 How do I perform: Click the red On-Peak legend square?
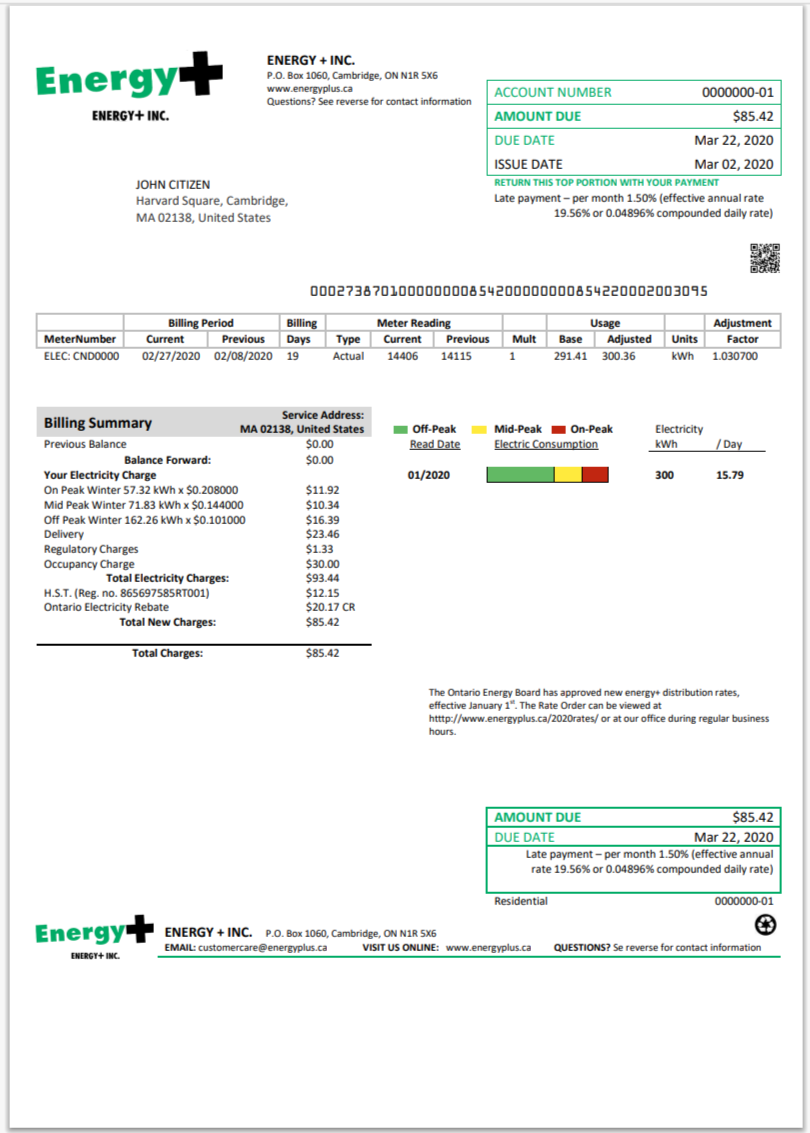558,429
